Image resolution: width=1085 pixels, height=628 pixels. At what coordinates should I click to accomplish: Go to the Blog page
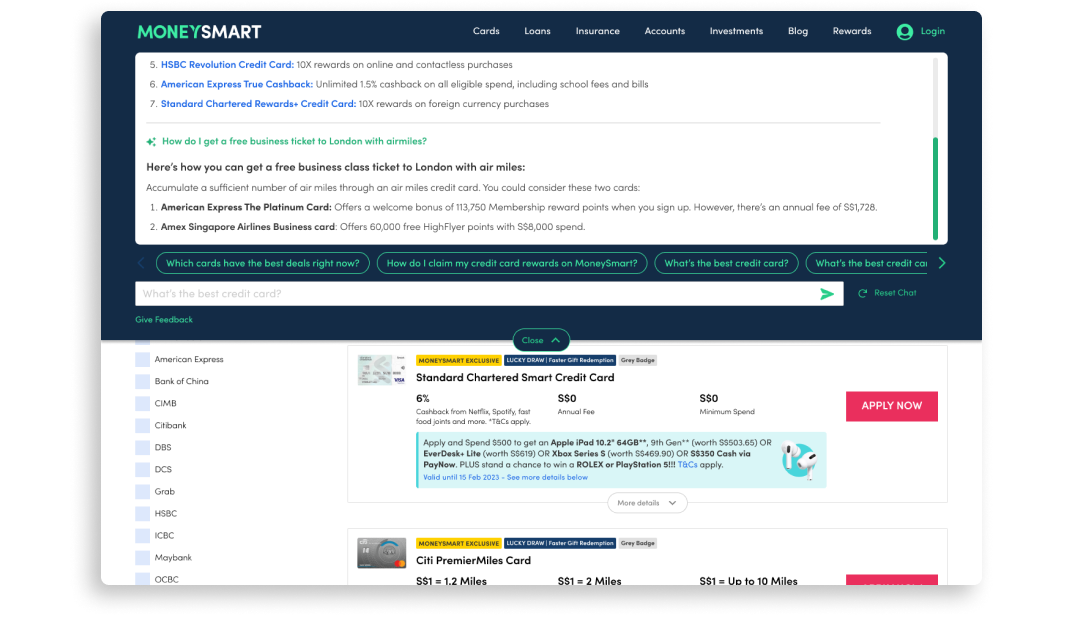[x=797, y=31]
